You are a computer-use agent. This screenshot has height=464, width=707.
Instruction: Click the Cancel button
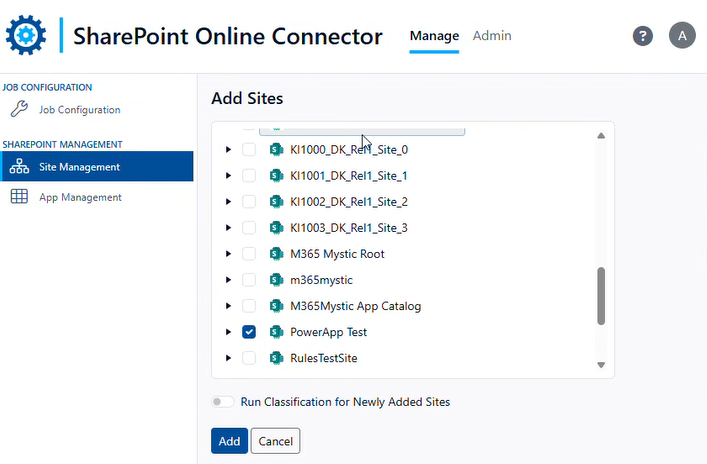[275, 441]
